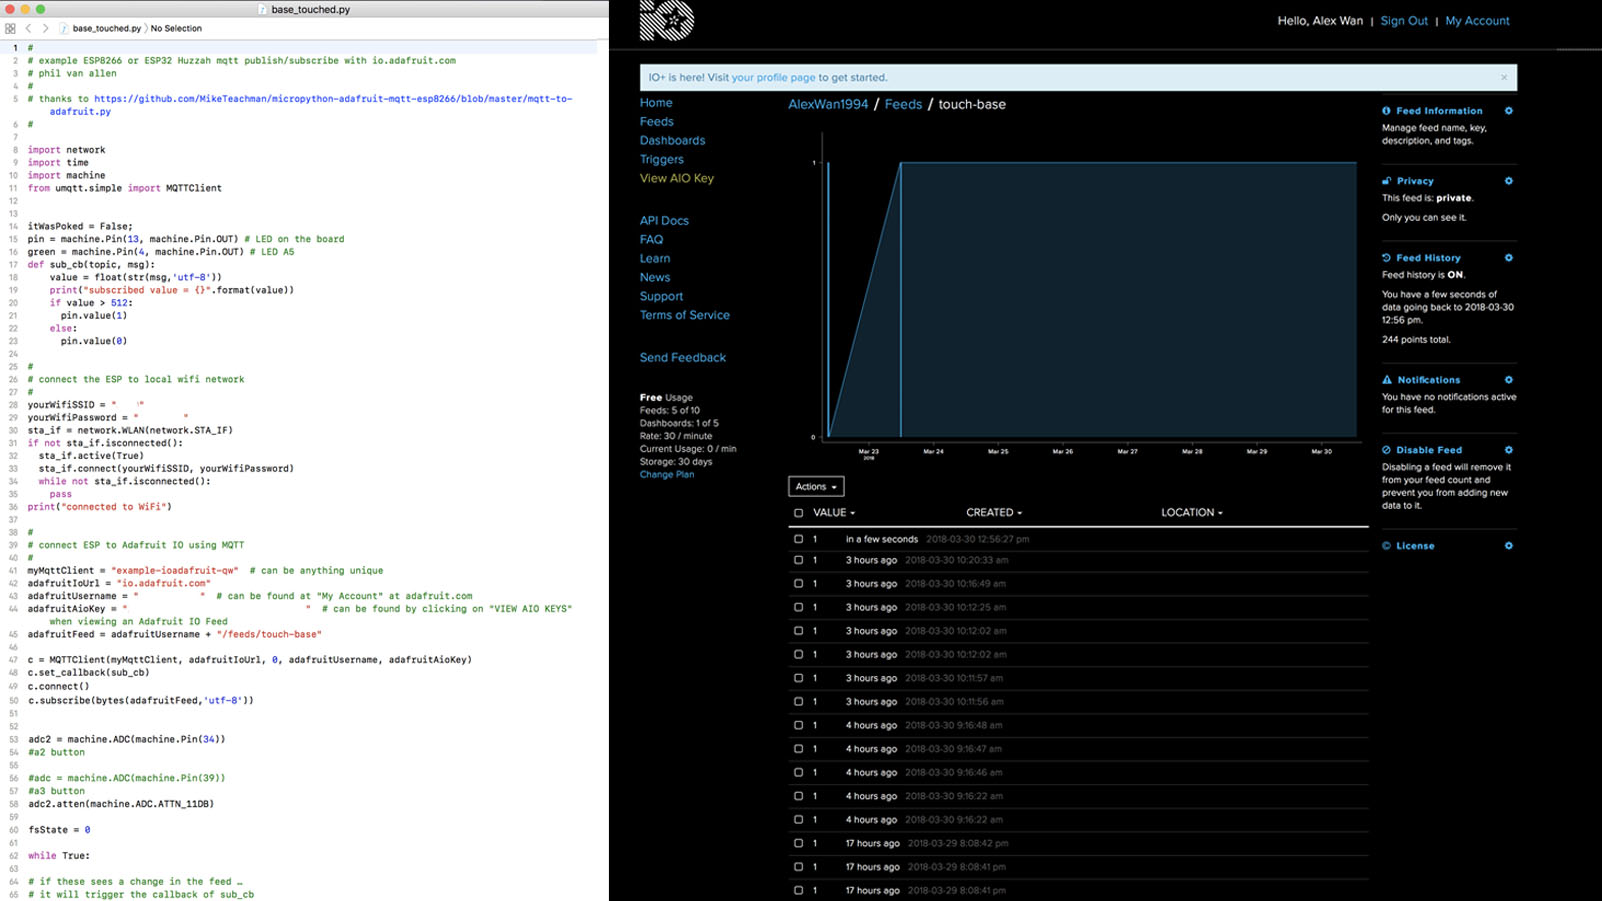Open the Actions dropdown

[816, 487]
